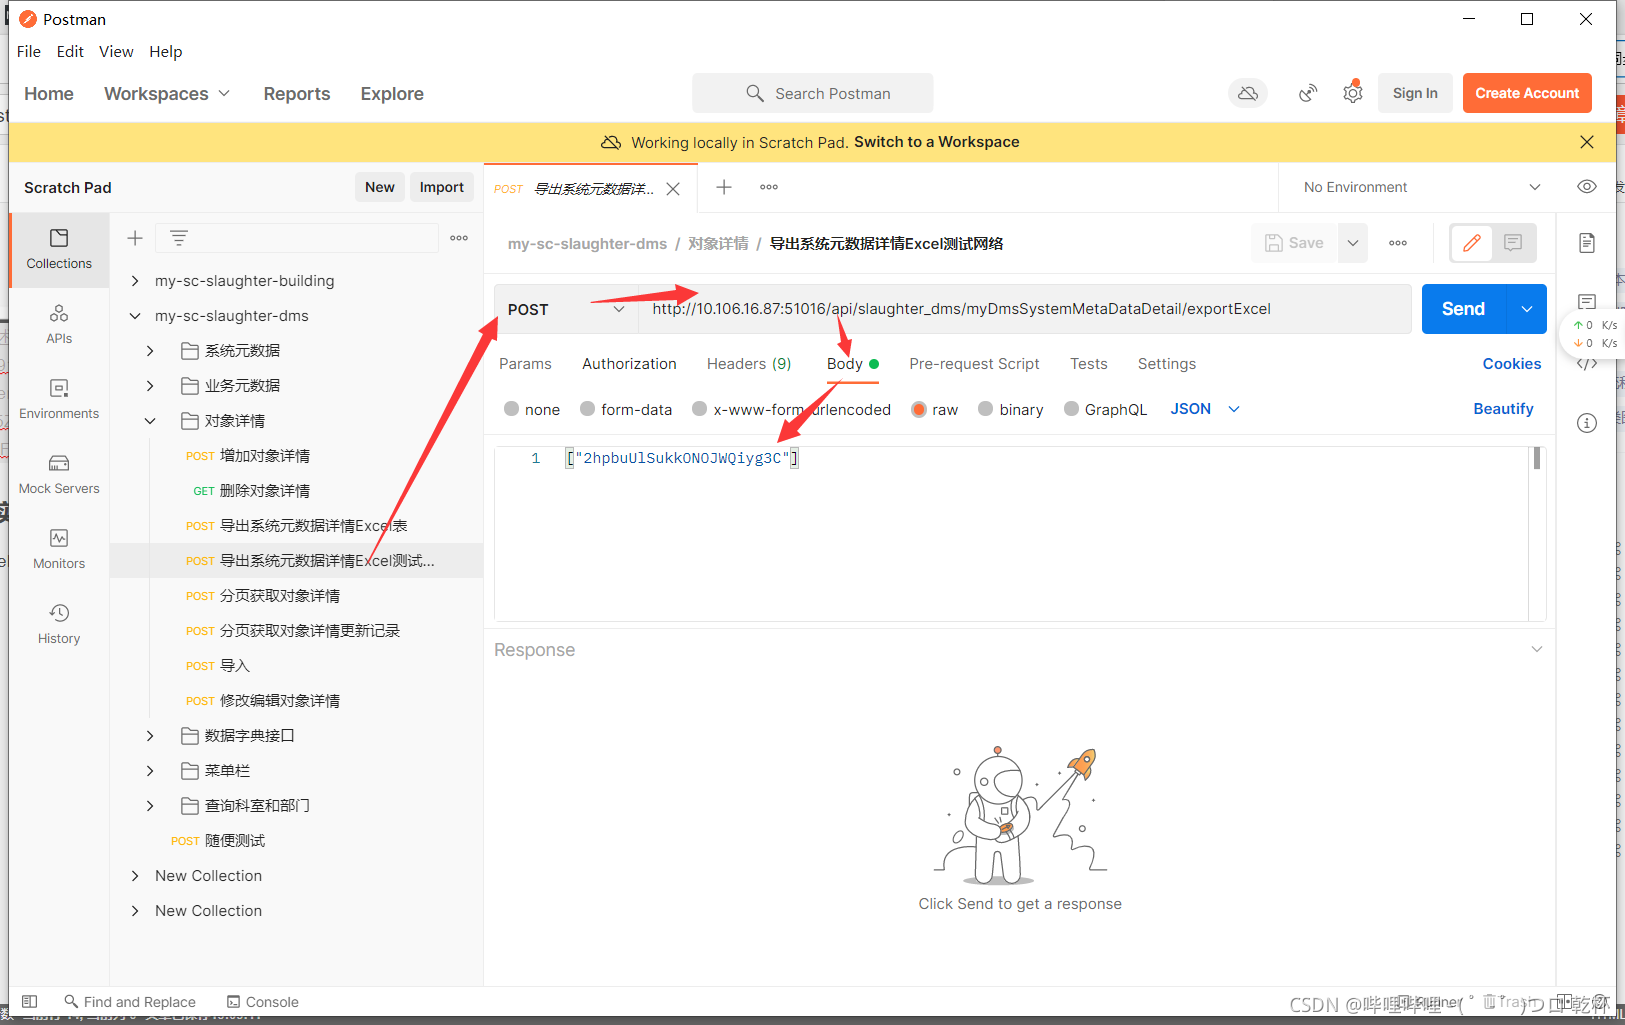Close the scratch pad yellow banner
1625x1025 pixels.
[x=1587, y=142]
